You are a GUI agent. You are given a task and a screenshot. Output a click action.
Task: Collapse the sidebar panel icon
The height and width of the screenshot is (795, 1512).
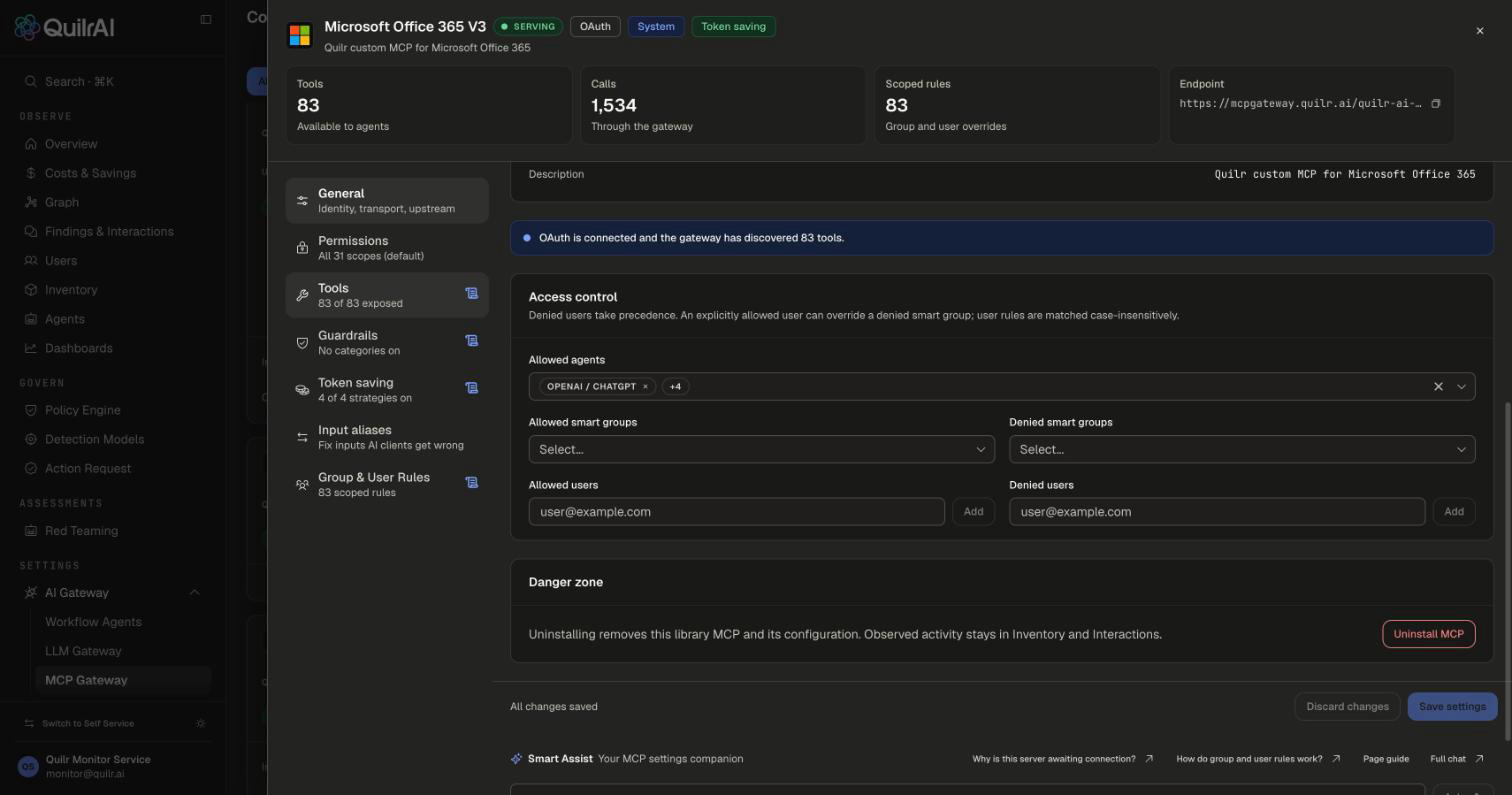click(x=206, y=19)
